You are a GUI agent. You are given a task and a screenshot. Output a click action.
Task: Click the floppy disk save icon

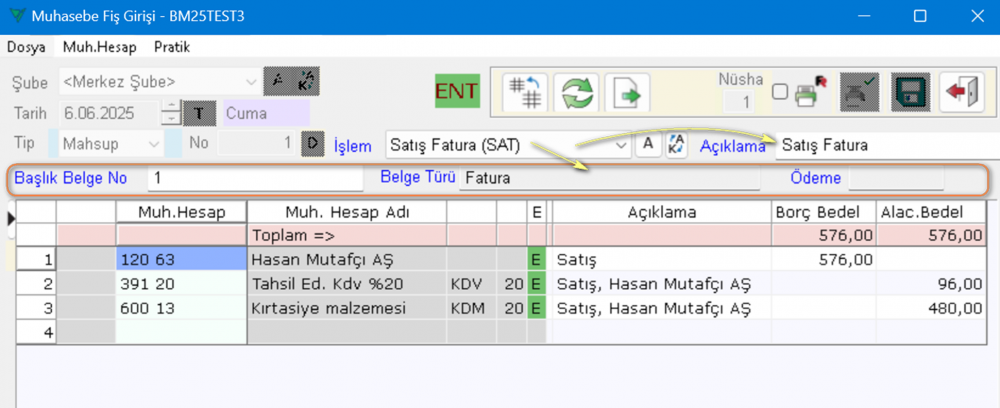coord(909,92)
